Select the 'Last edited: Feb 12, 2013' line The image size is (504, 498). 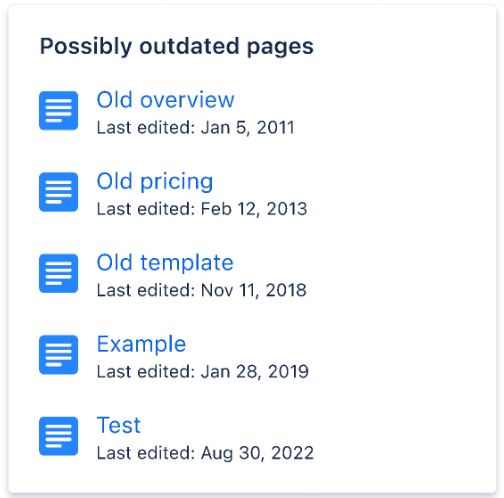click(202, 209)
